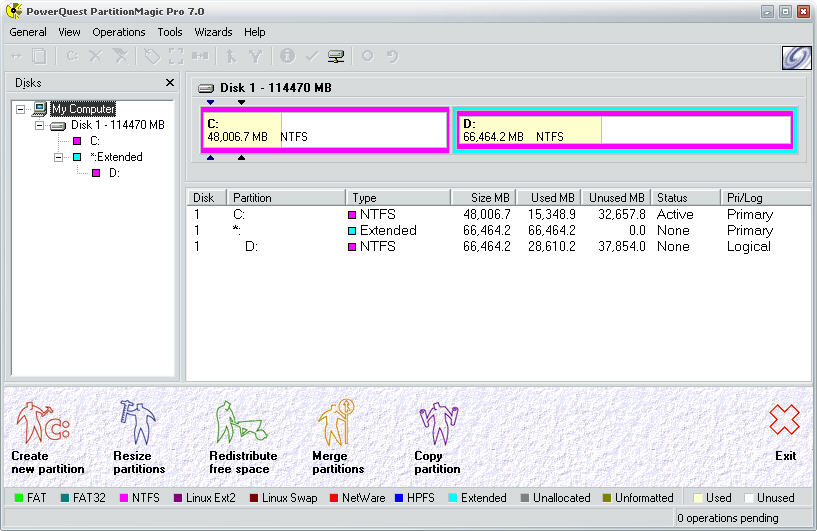Click the undo last change toolbar icon
Screen dimensions: 817x531
tap(392, 56)
